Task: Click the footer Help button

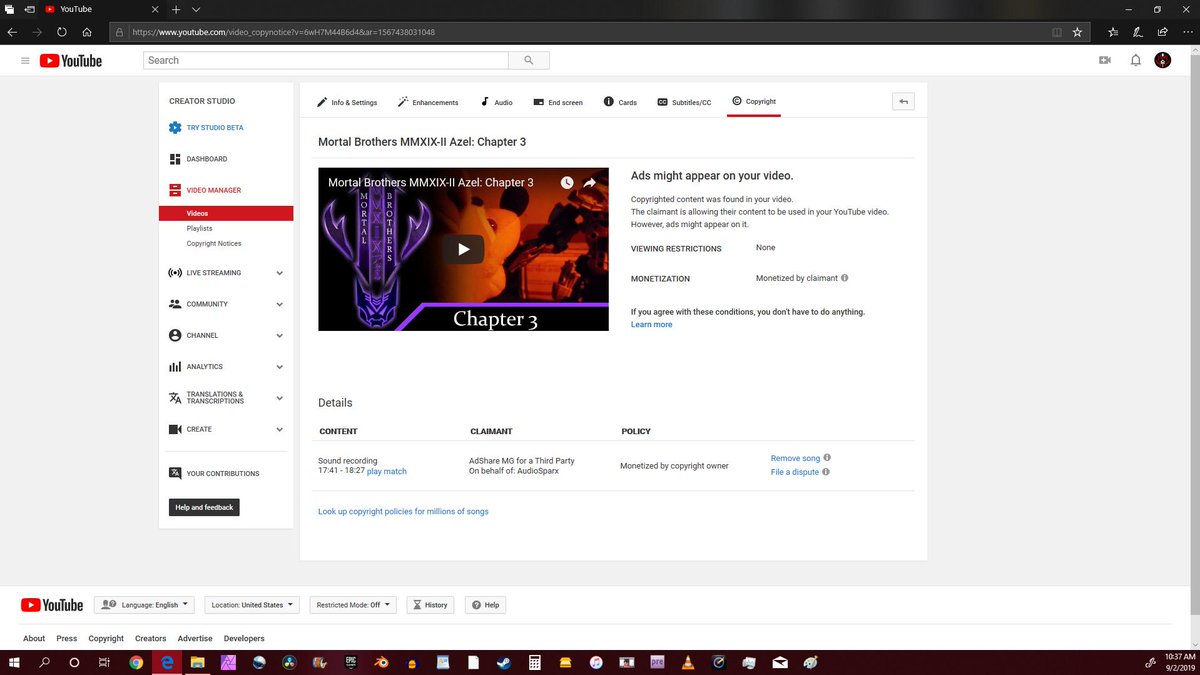Action: pyautogui.click(x=485, y=605)
